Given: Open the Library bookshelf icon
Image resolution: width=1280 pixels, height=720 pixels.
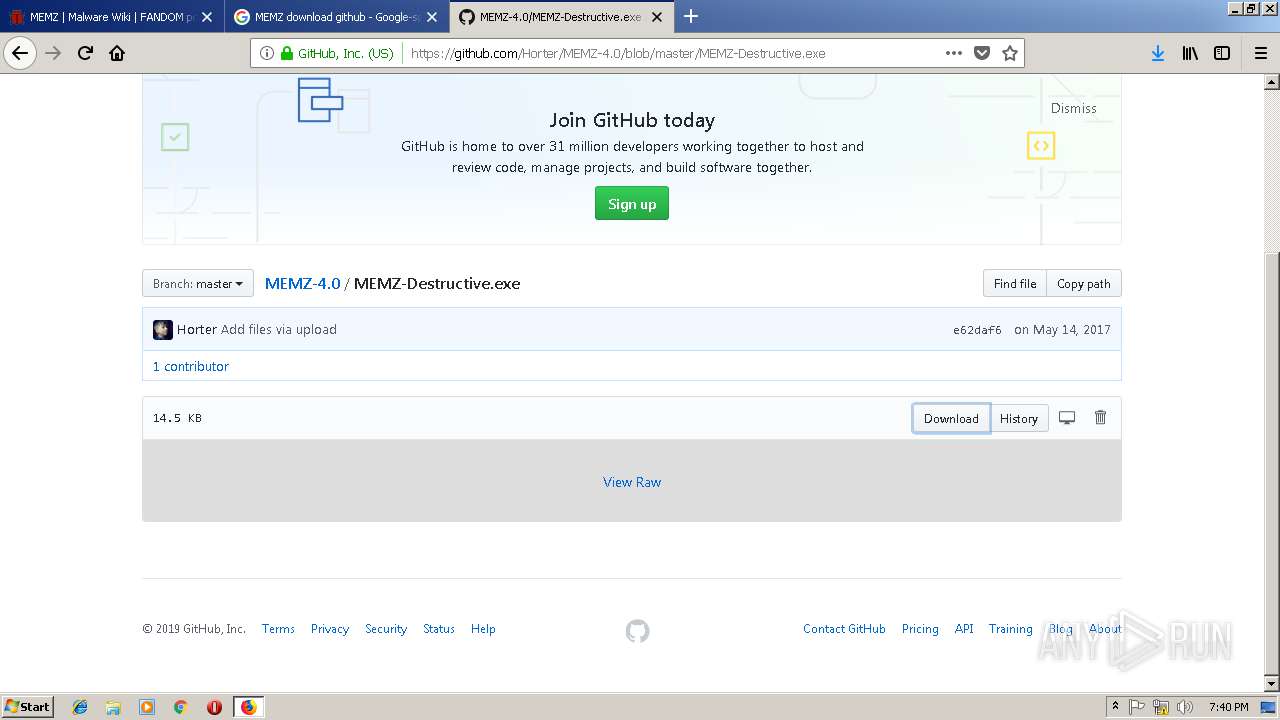Looking at the screenshot, I should tap(1190, 53).
